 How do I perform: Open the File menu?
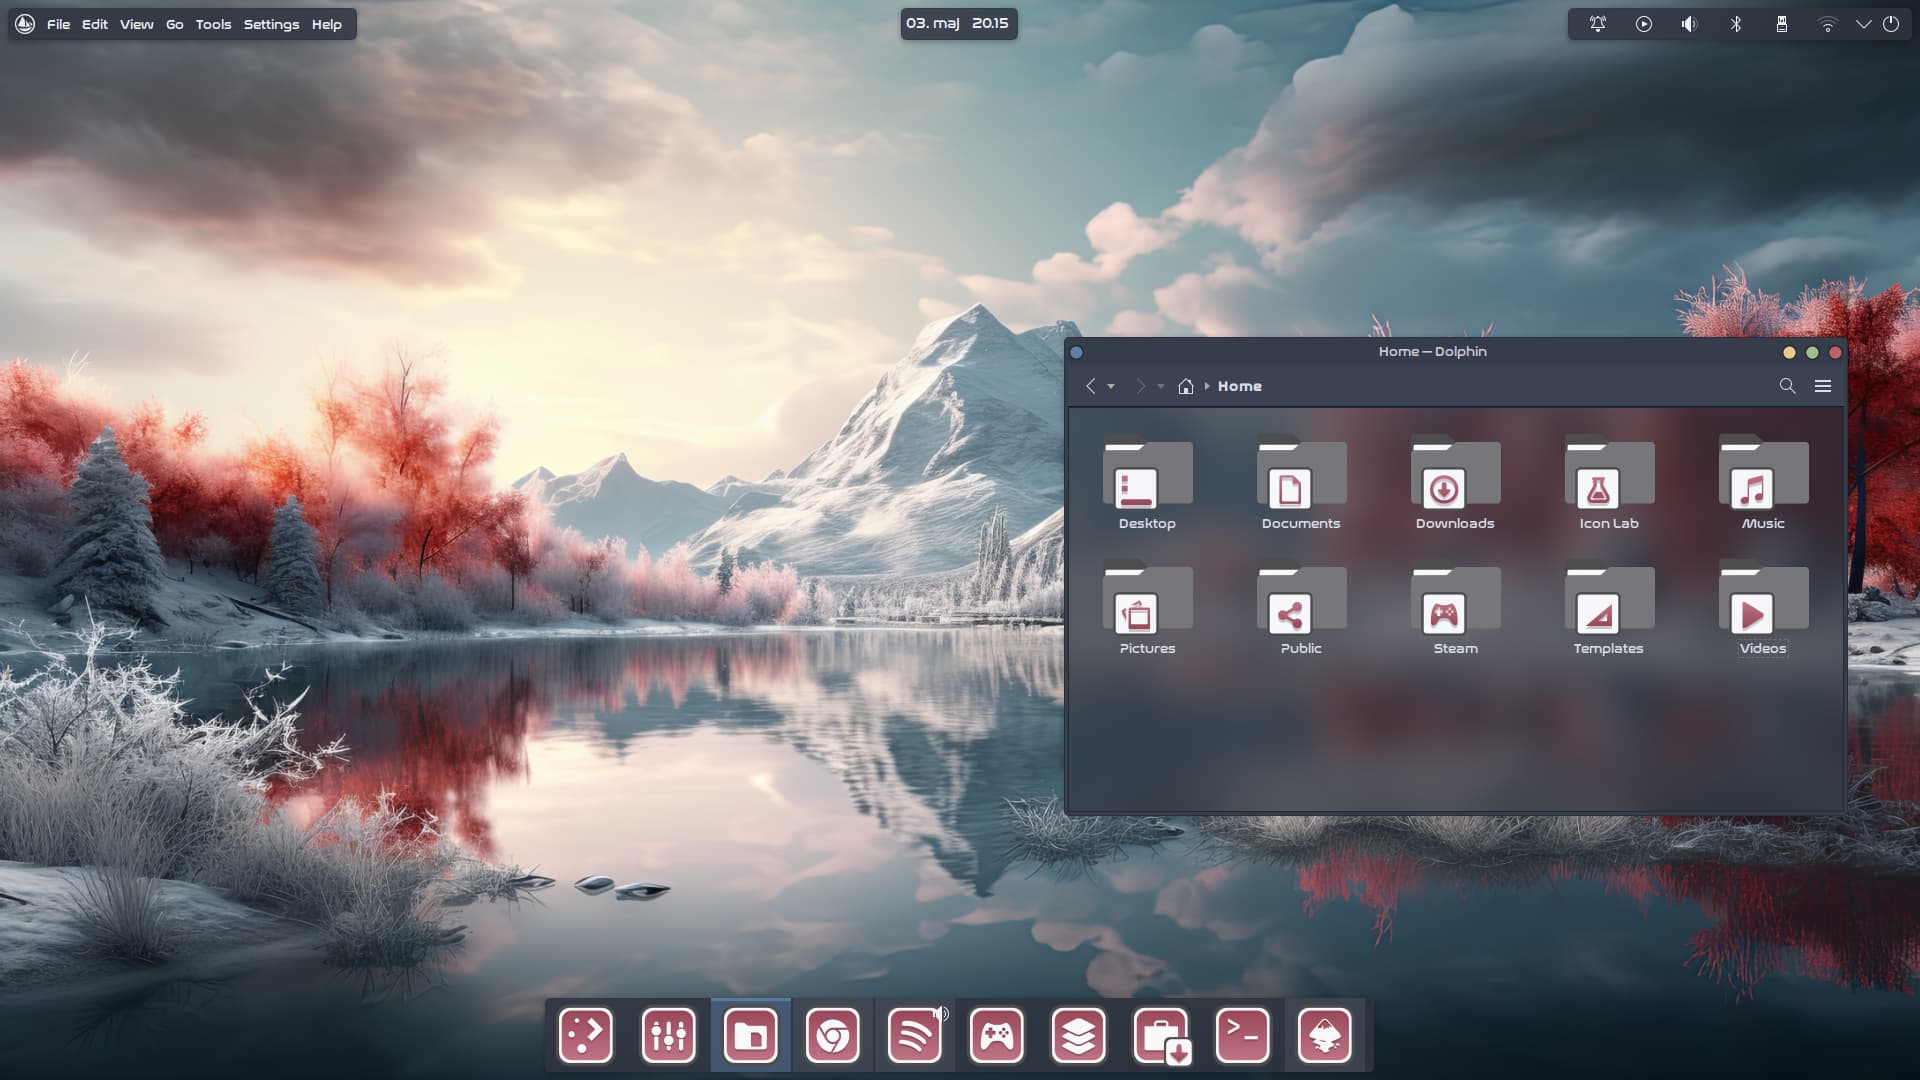click(x=58, y=24)
